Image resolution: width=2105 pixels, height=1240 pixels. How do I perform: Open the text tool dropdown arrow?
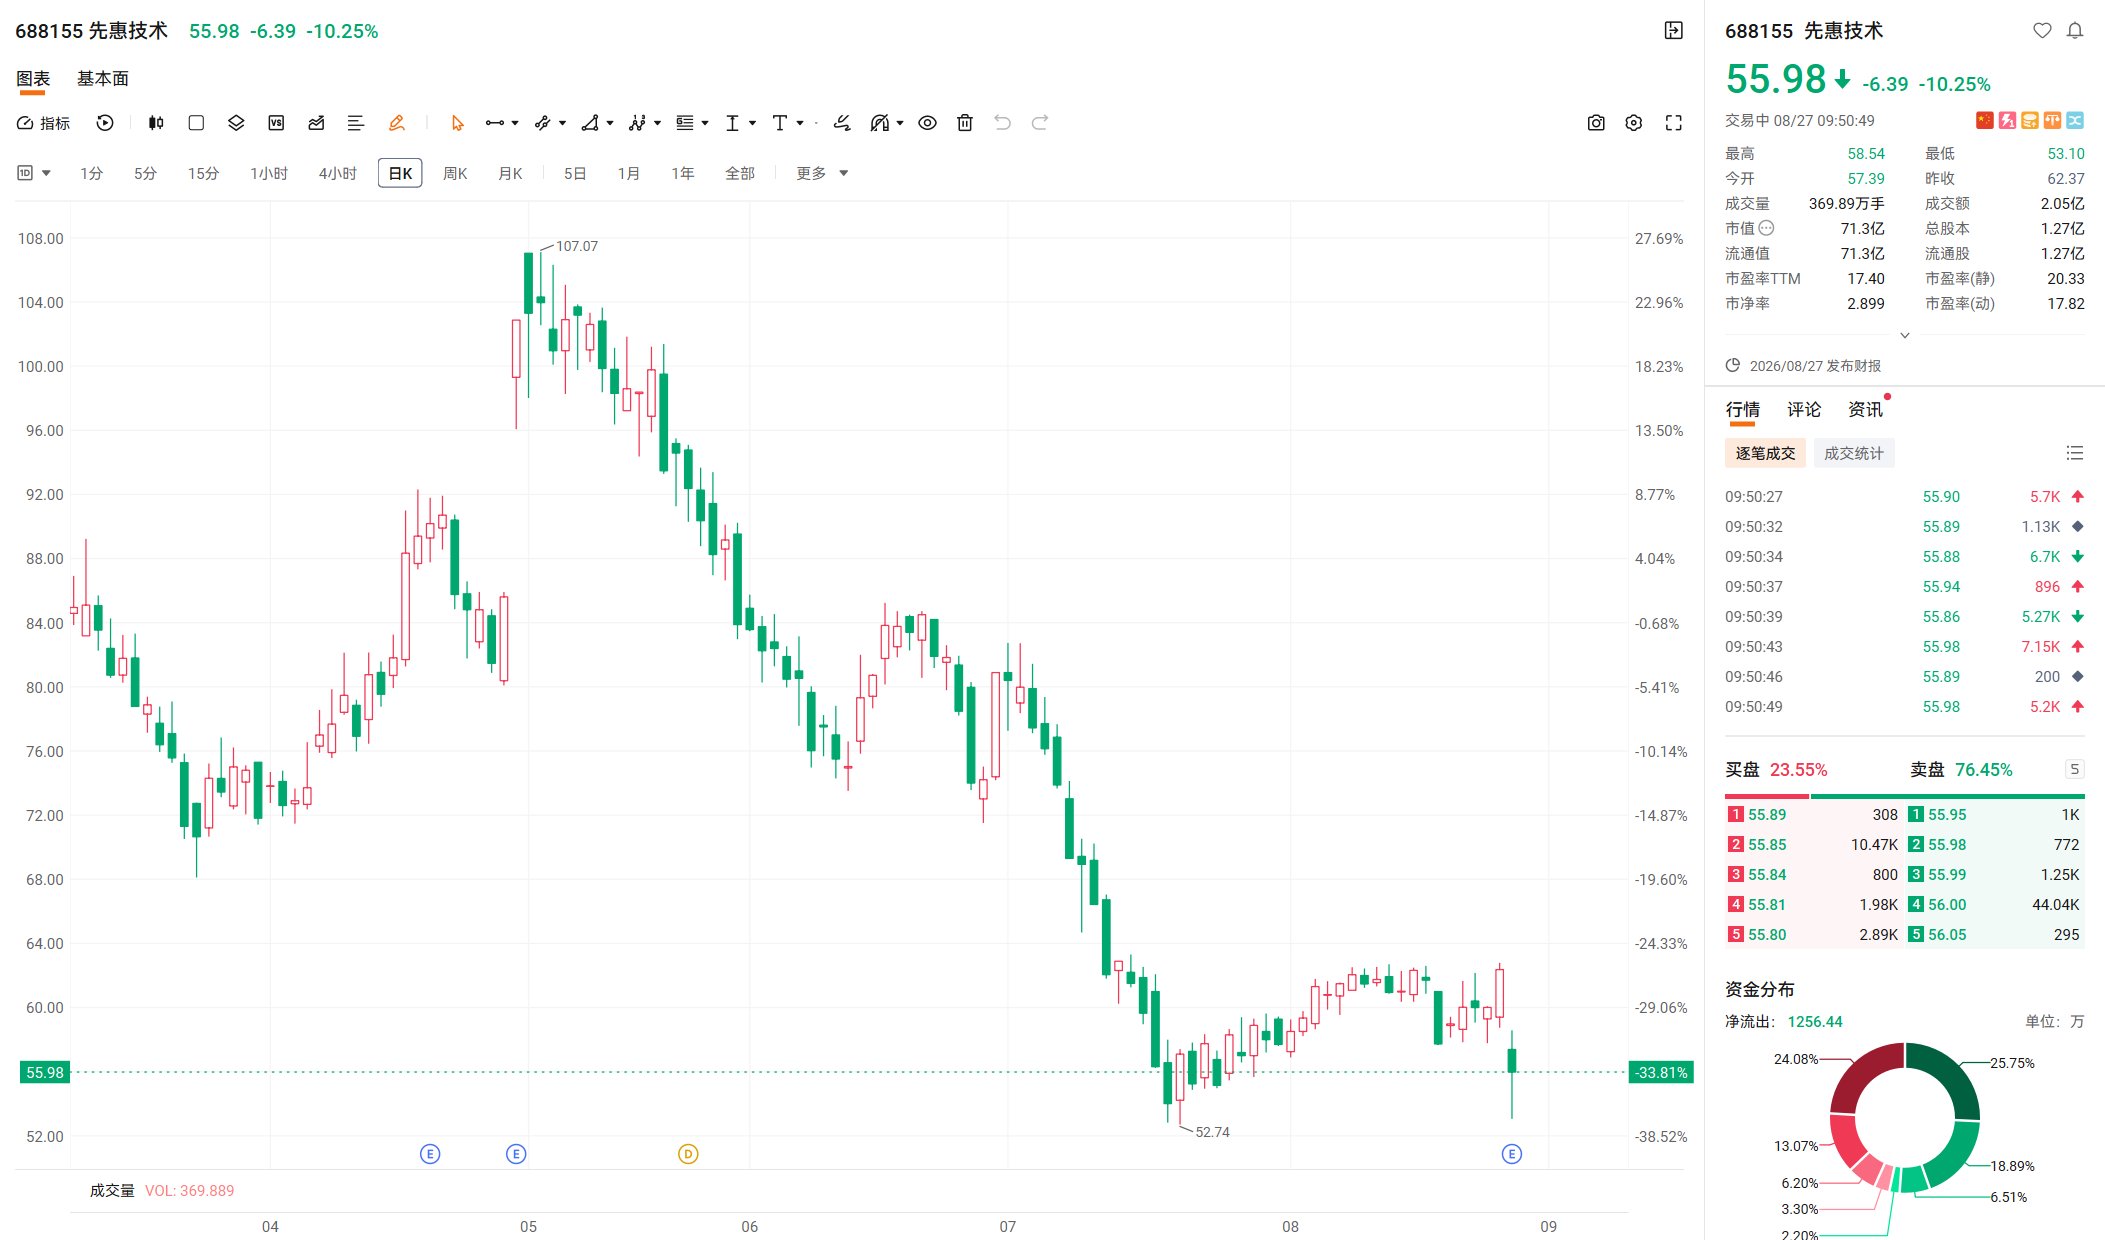800,123
